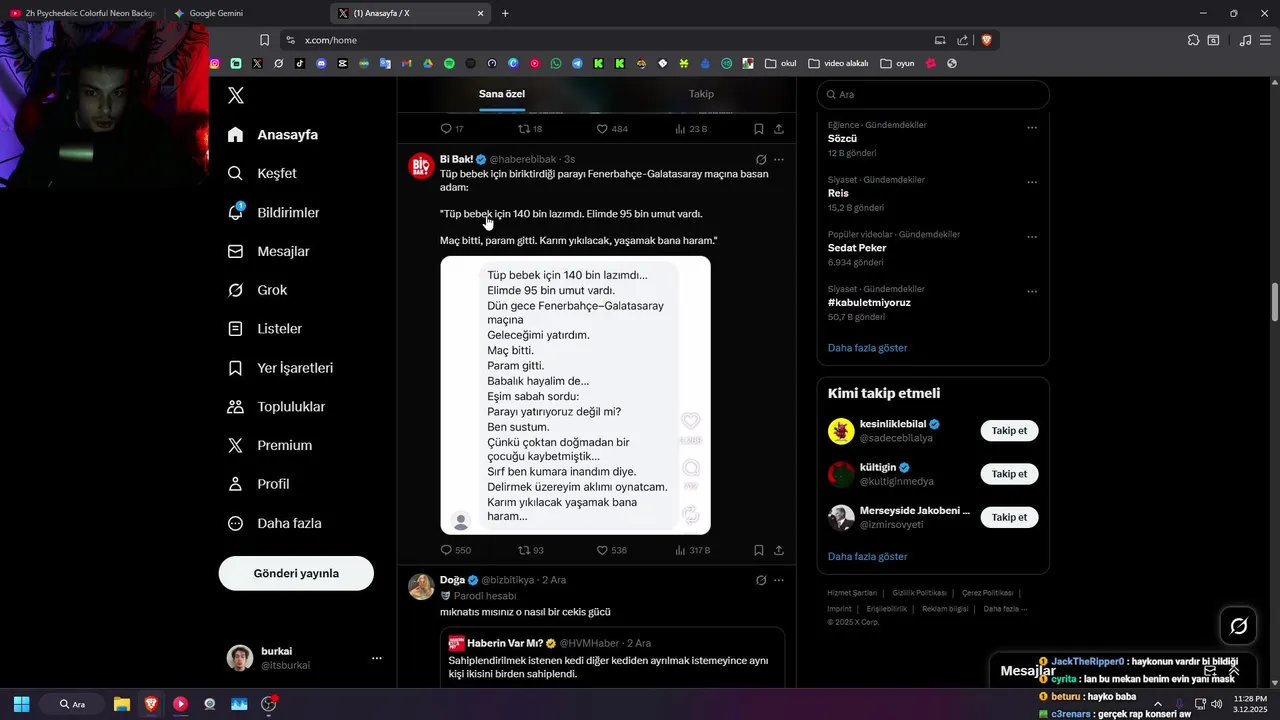Bookmark the Bi Bak! post
The image size is (1280, 720).
pyautogui.click(x=759, y=550)
